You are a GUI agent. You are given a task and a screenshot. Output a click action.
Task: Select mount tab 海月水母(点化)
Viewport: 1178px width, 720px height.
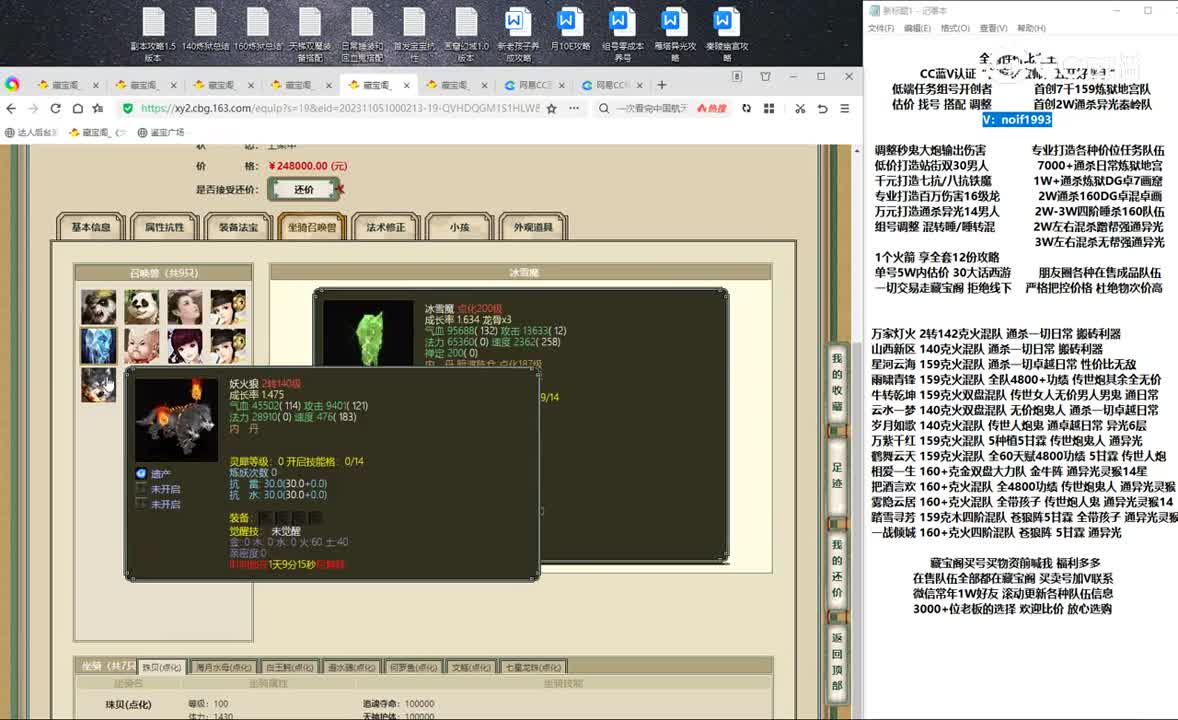(223, 667)
